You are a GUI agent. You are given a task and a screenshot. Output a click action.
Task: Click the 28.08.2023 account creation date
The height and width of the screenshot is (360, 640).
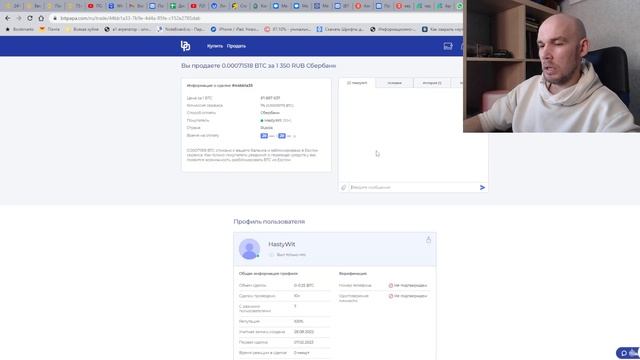click(x=304, y=332)
